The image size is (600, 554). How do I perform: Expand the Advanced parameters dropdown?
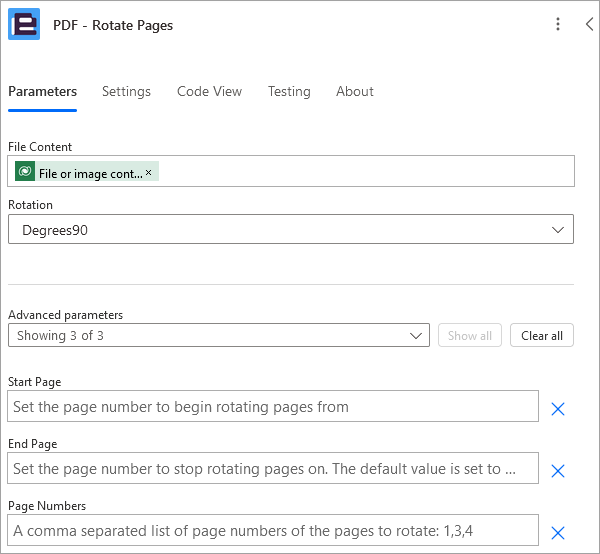[219, 335]
